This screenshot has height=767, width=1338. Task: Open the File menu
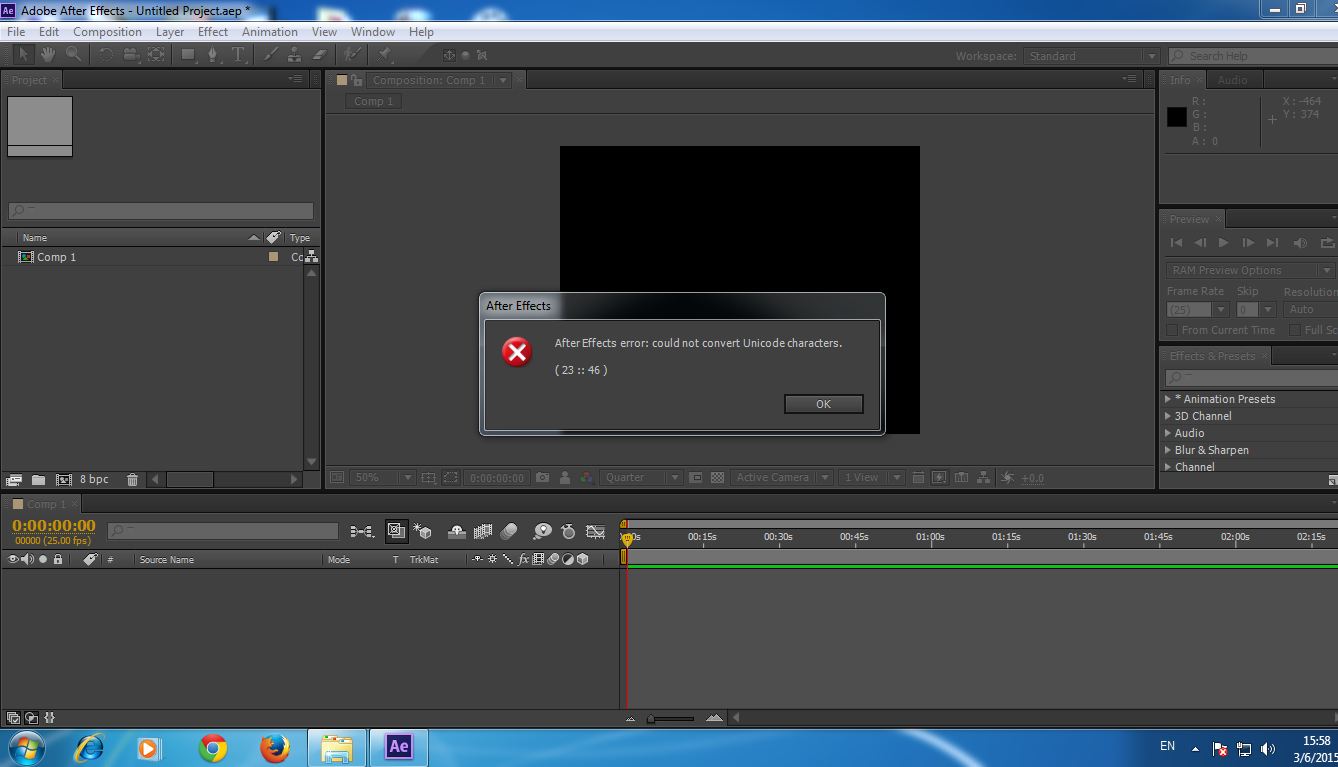point(16,31)
